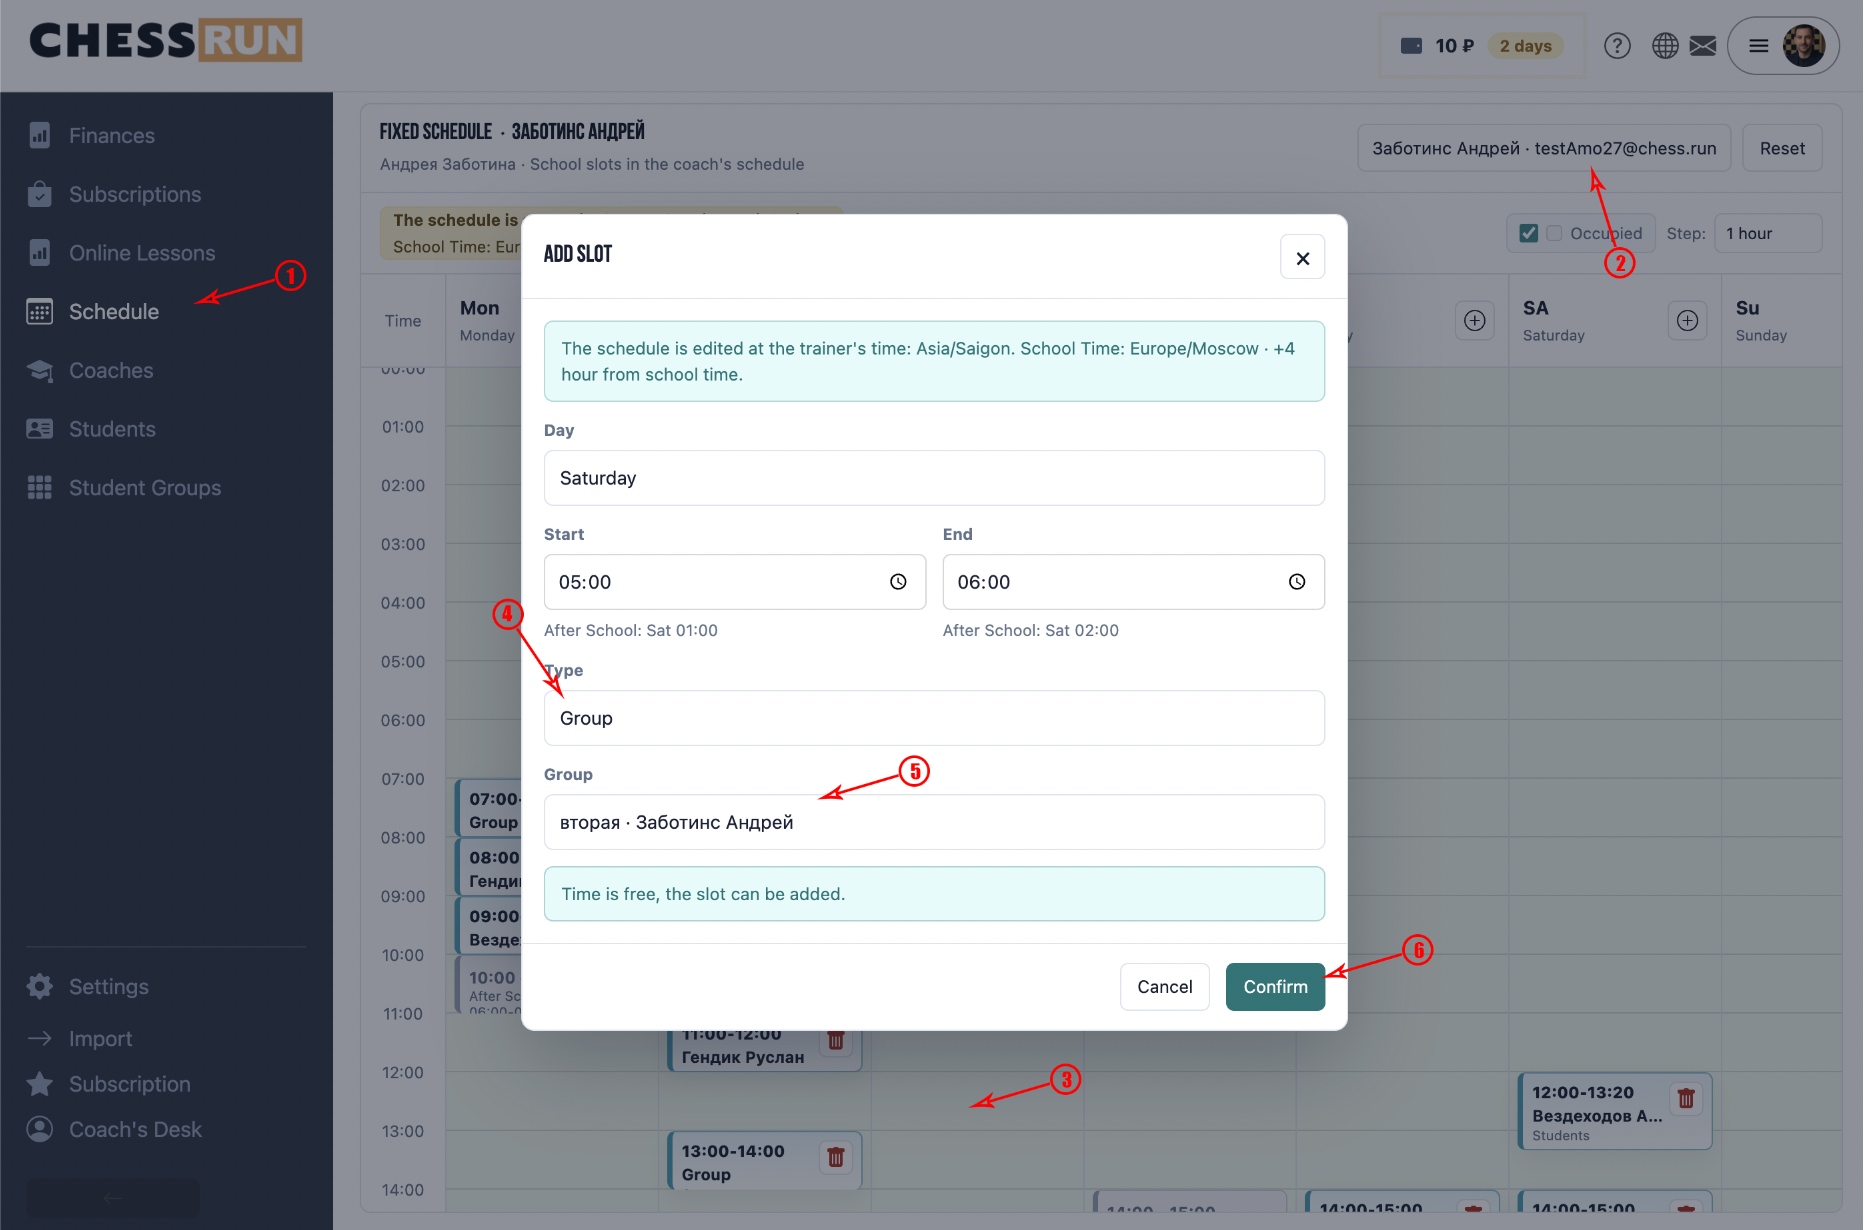The image size is (1864, 1230).
Task: Click the Settings gear icon
Action: pos(40,987)
